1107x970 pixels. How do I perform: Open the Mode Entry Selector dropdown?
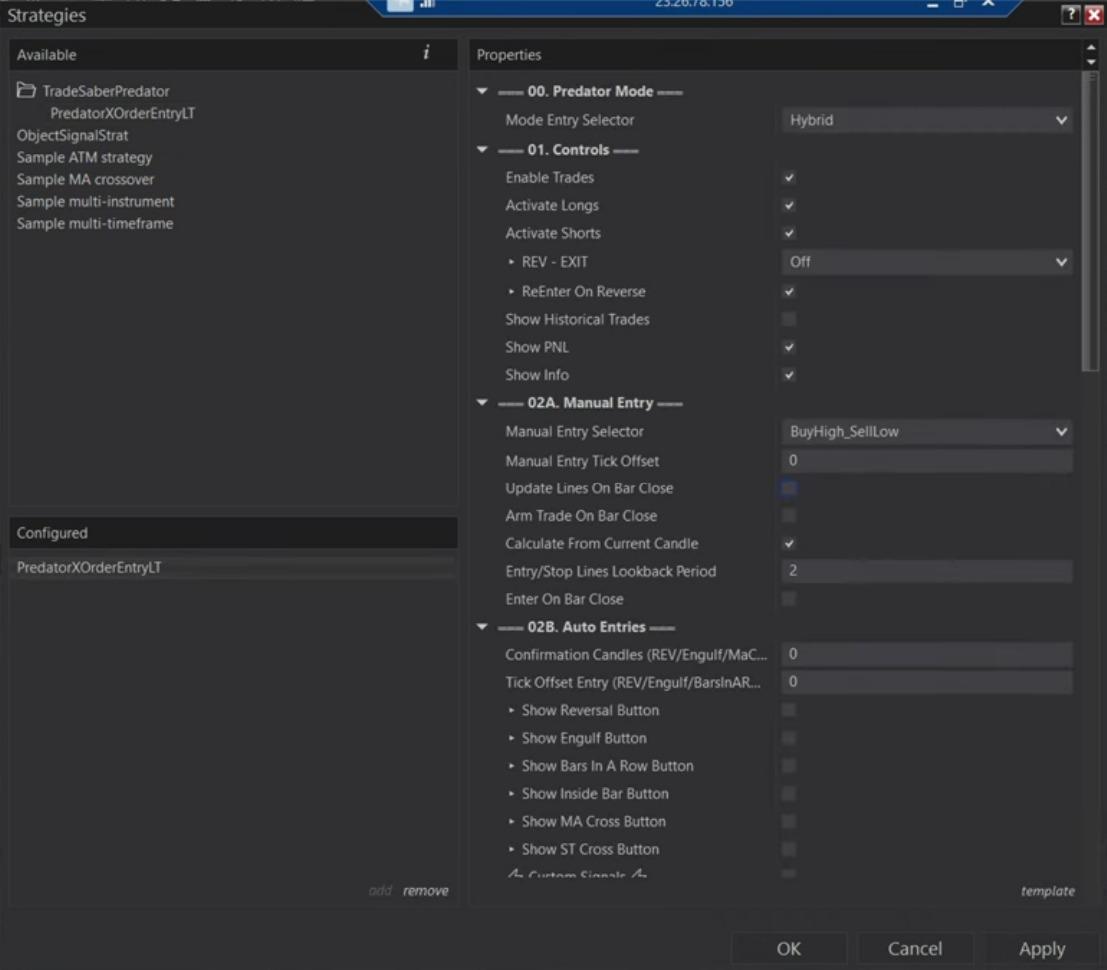point(925,121)
